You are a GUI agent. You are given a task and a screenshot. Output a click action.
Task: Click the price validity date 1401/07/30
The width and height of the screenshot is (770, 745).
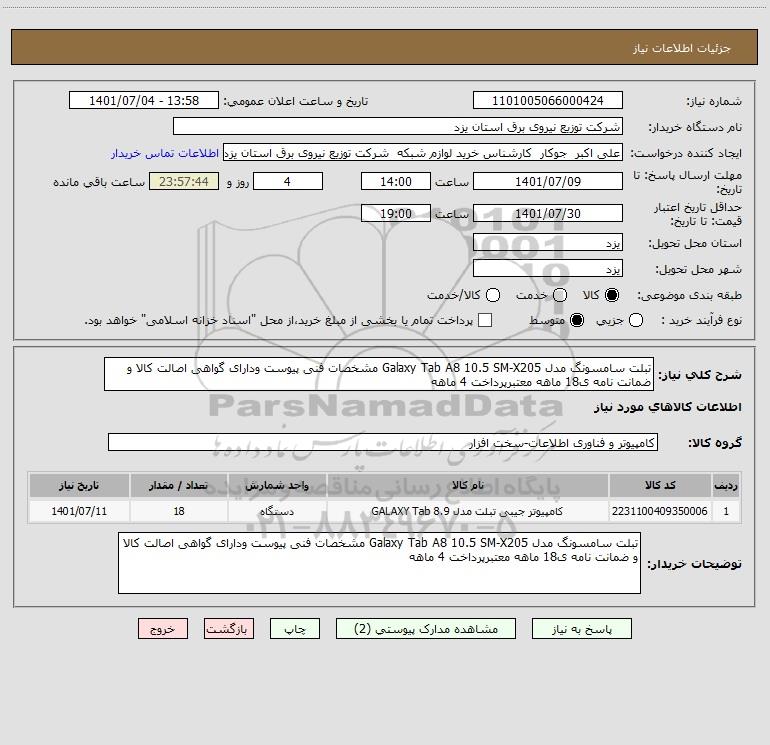[548, 213]
